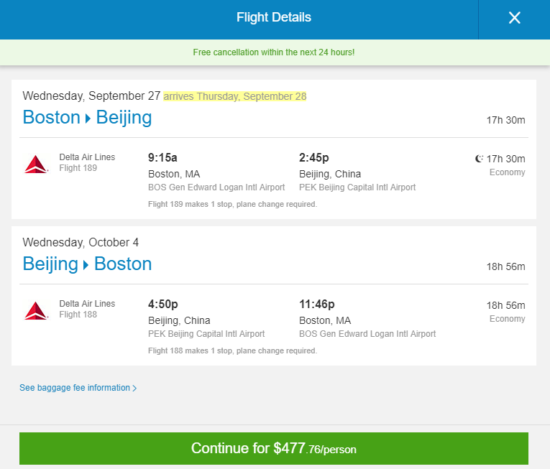Select the Boston to Beijing route heading
550x469 pixels.
[x=87, y=117]
